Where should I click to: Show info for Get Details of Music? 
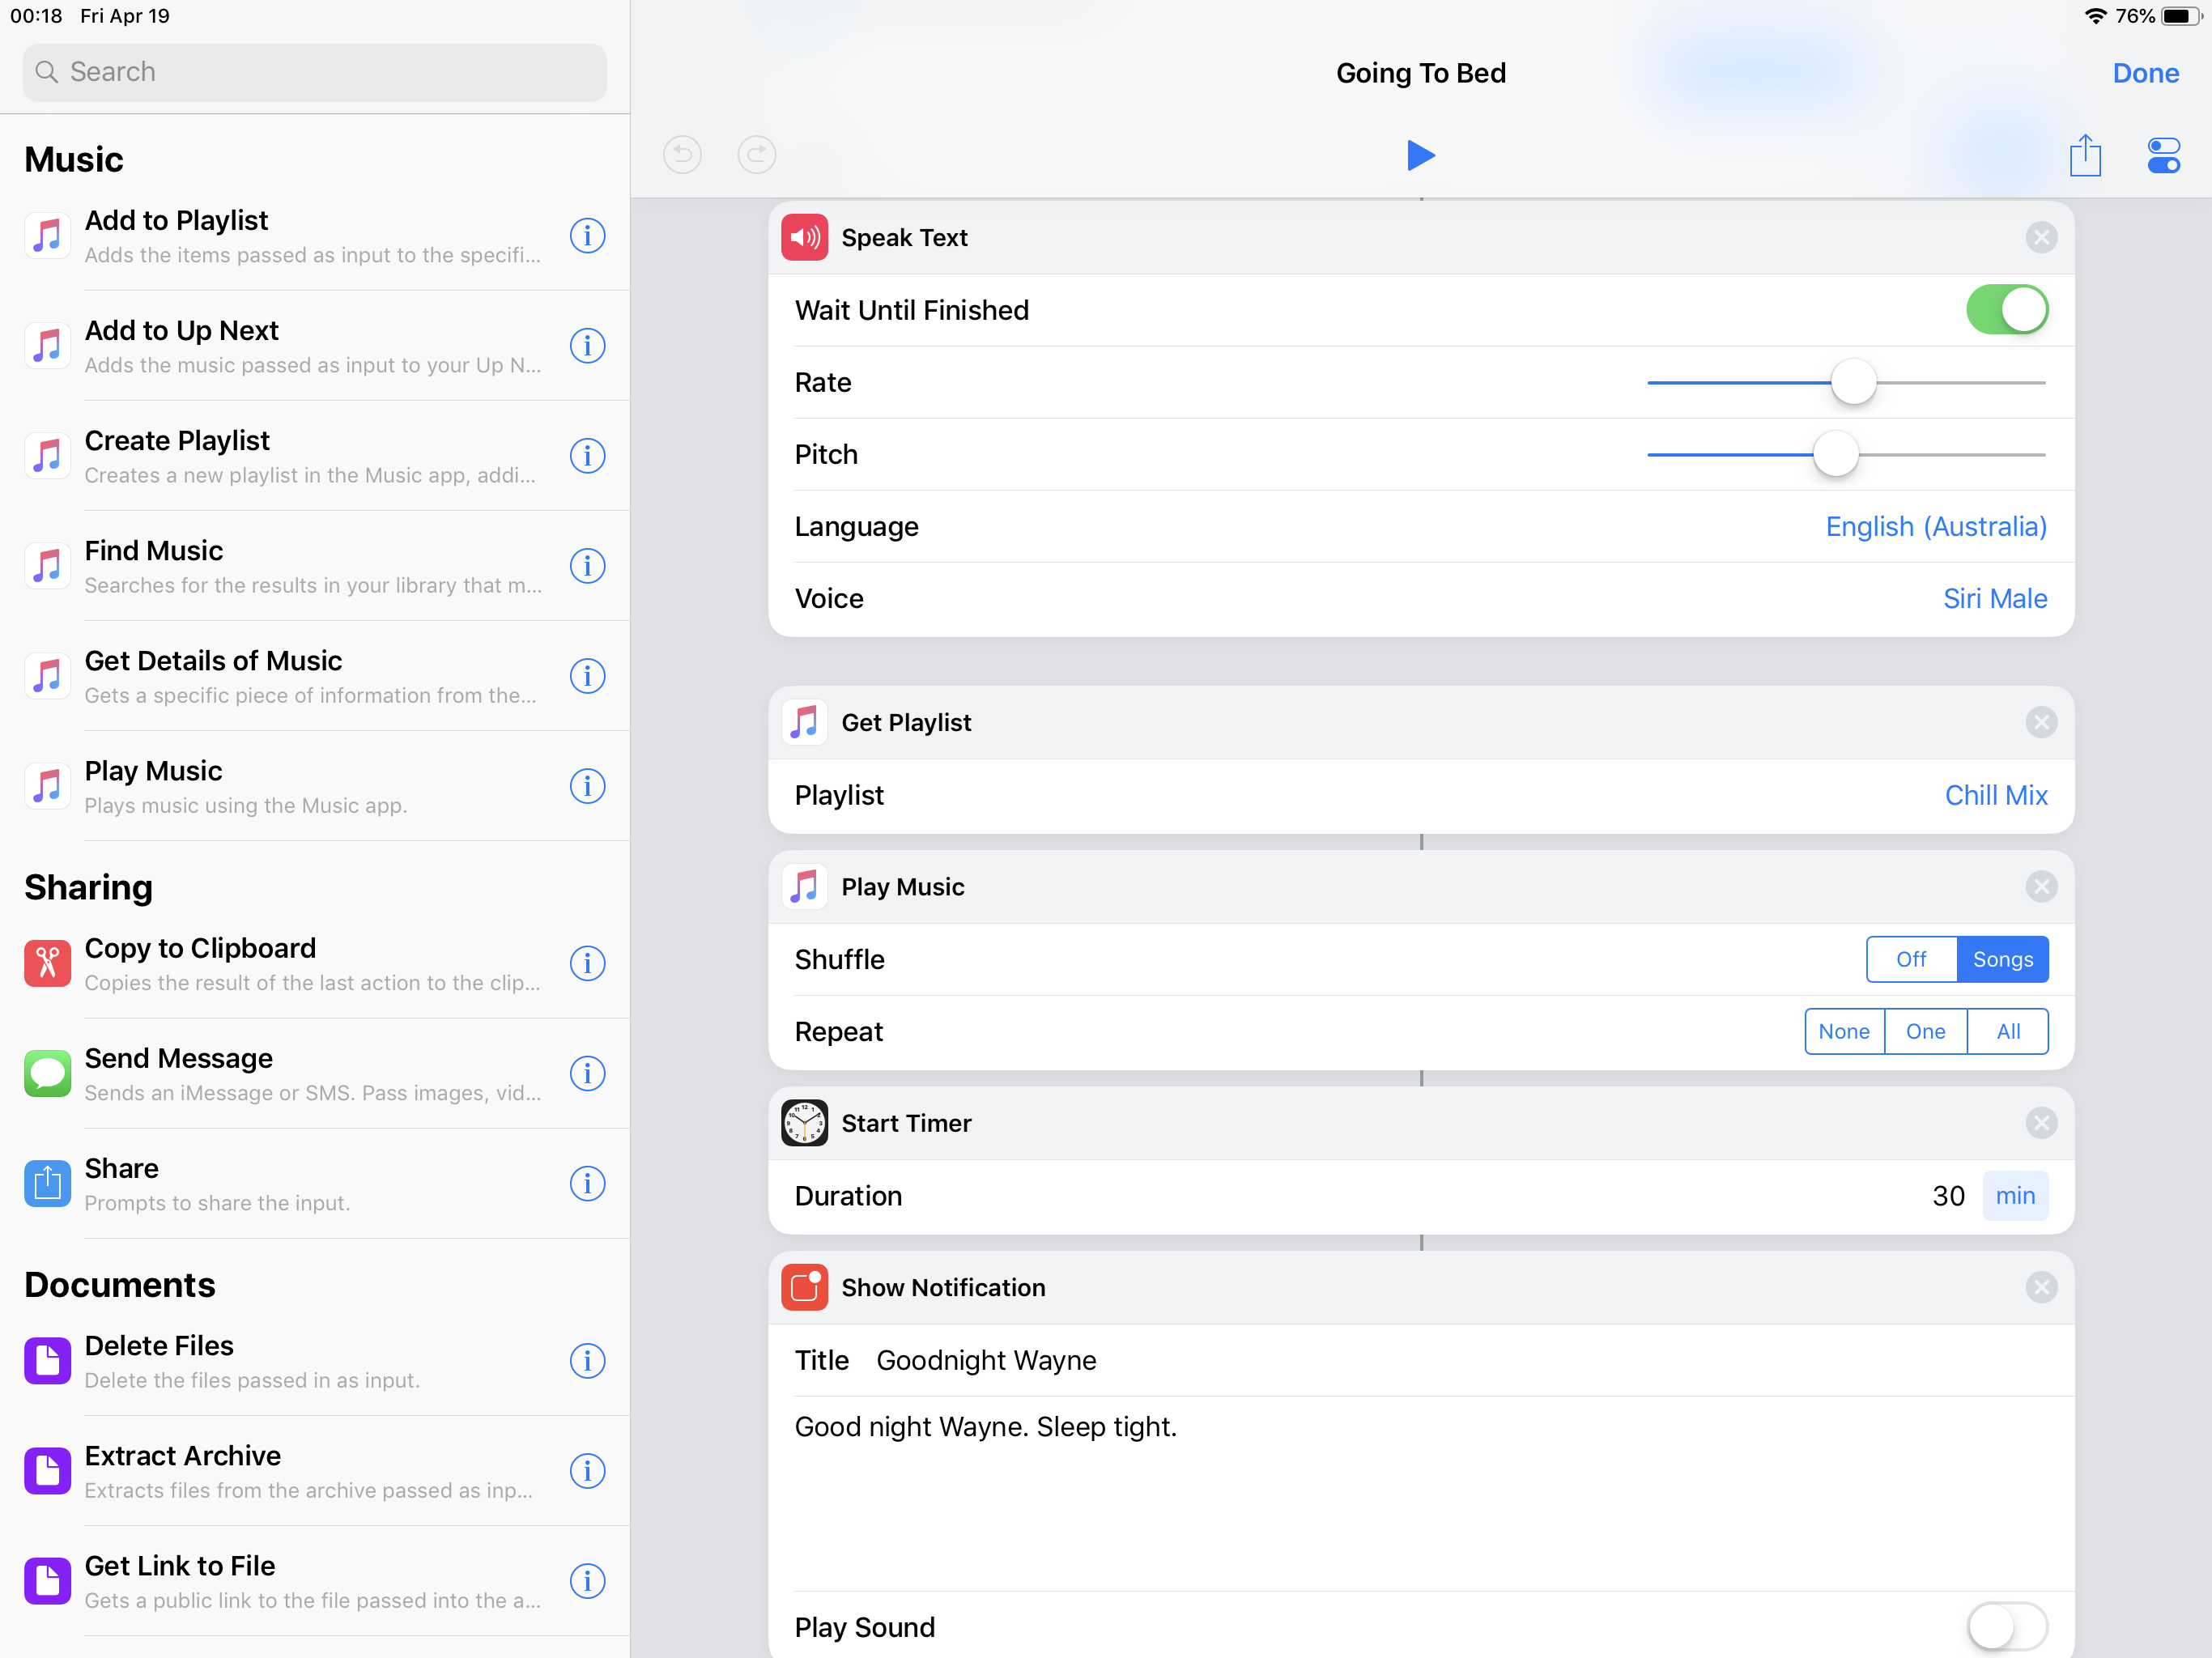(x=588, y=676)
